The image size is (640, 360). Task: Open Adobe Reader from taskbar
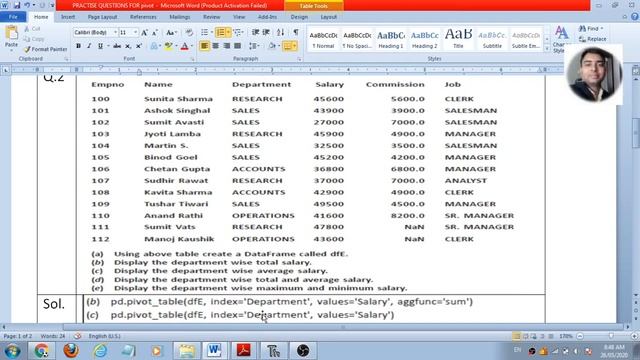tap(244, 350)
